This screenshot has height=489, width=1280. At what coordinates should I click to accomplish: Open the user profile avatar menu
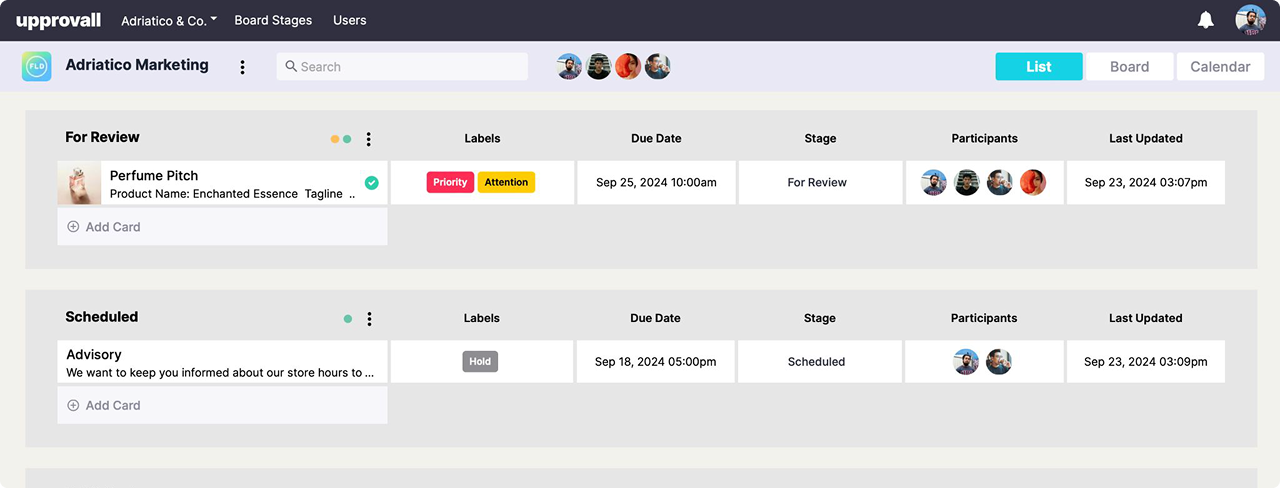pyautogui.click(x=1250, y=20)
